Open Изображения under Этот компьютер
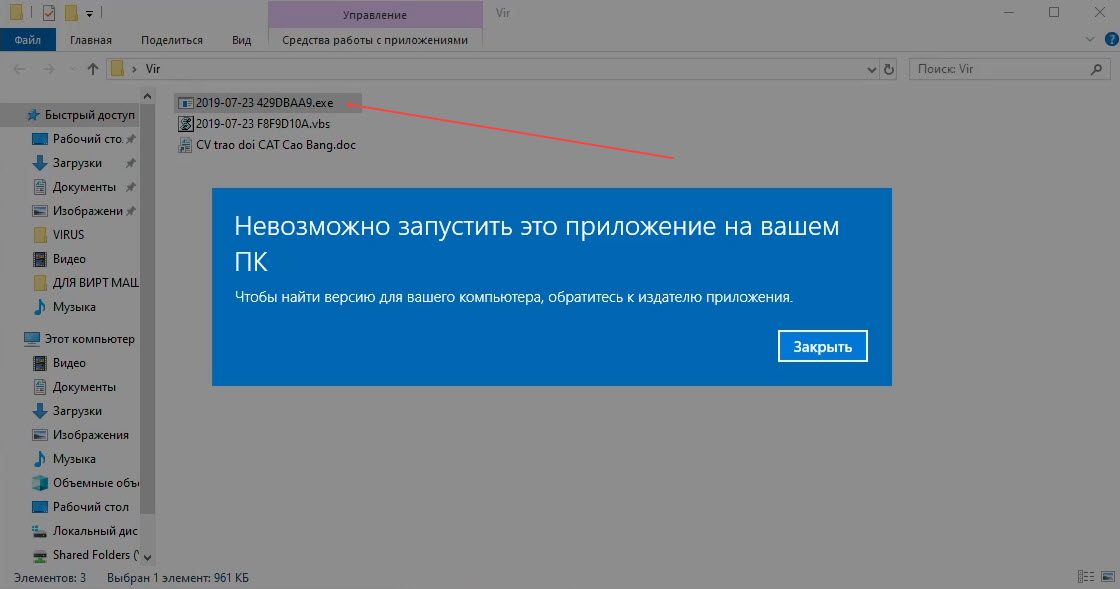Image resolution: width=1120 pixels, height=589 pixels. 91,435
